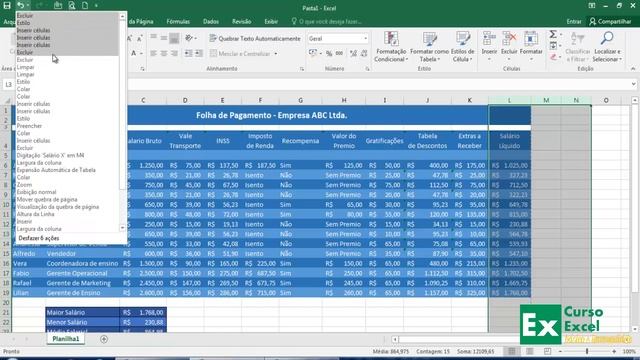Open the Undo history dropdown arrow

point(28,5)
